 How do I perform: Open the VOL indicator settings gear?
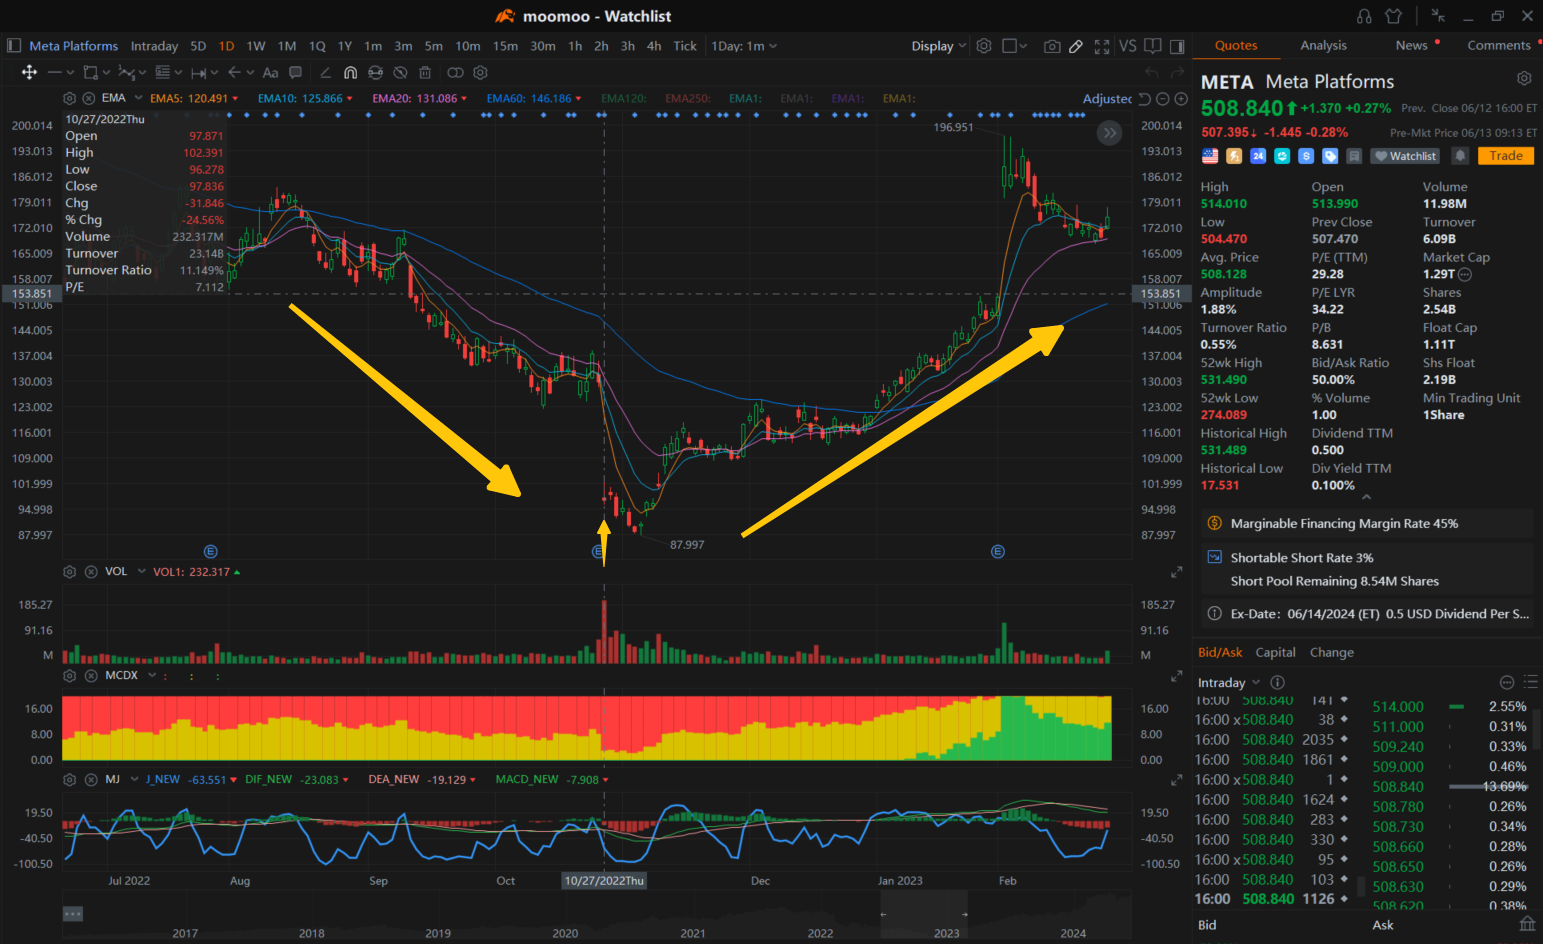(x=69, y=572)
